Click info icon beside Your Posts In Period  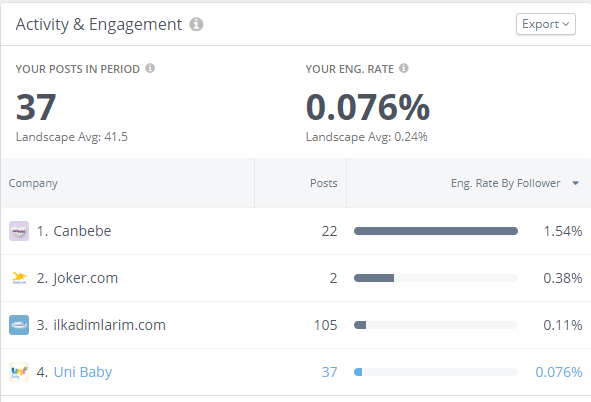pyautogui.click(x=150, y=68)
